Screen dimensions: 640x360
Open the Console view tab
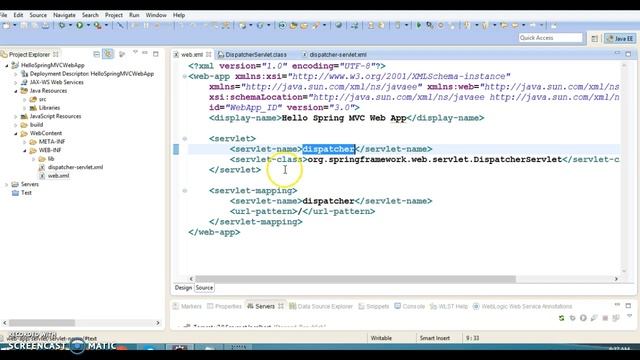click(x=410, y=306)
